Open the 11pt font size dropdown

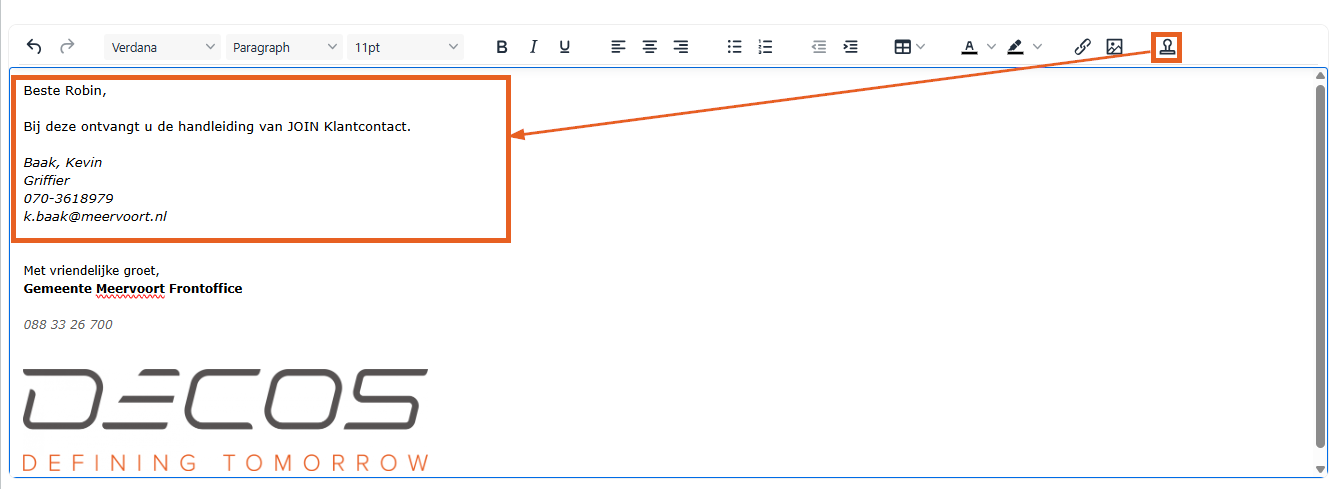[x=406, y=47]
